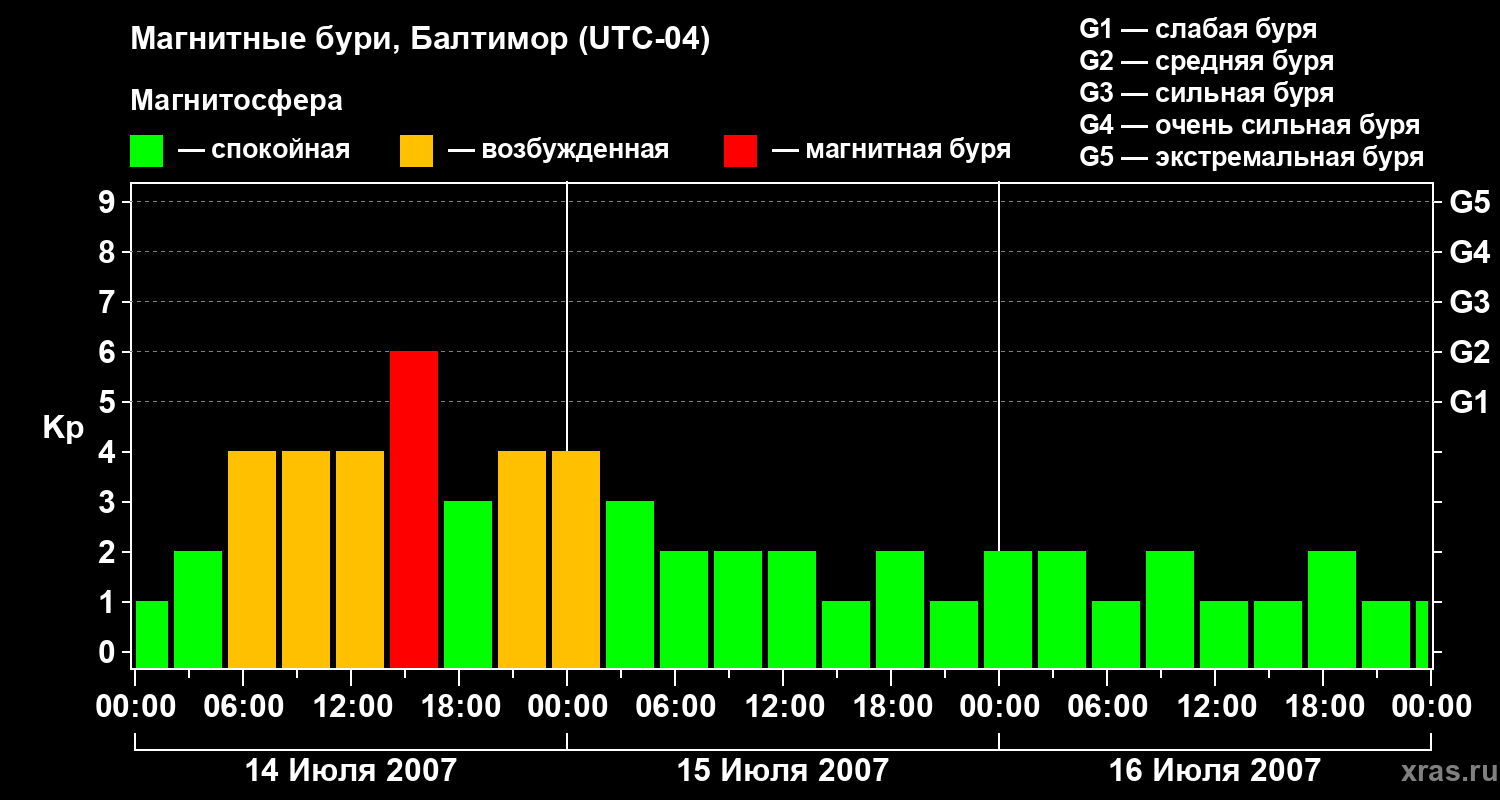This screenshot has height=800, width=1500.
Task: Click the right-axis 'G3' label
Action: (x=1469, y=302)
